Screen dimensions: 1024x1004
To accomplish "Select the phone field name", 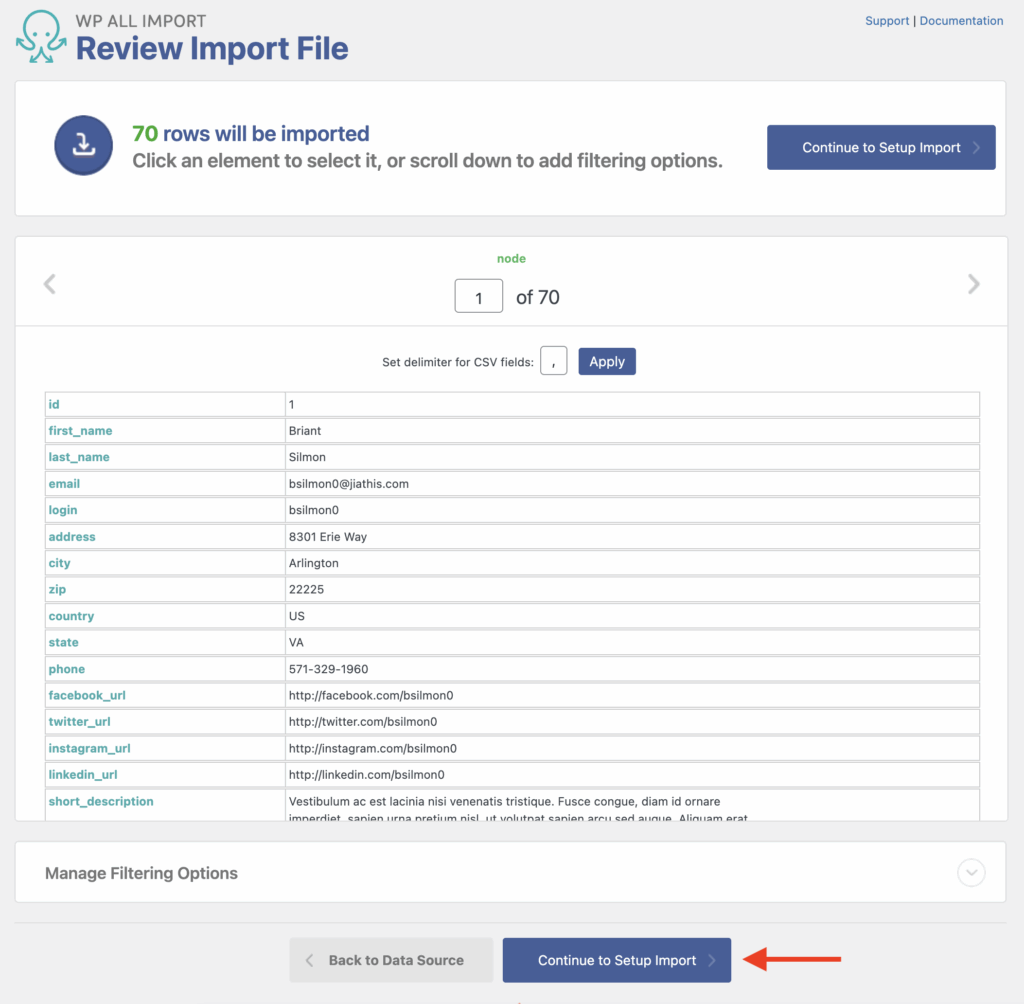I will pos(67,669).
